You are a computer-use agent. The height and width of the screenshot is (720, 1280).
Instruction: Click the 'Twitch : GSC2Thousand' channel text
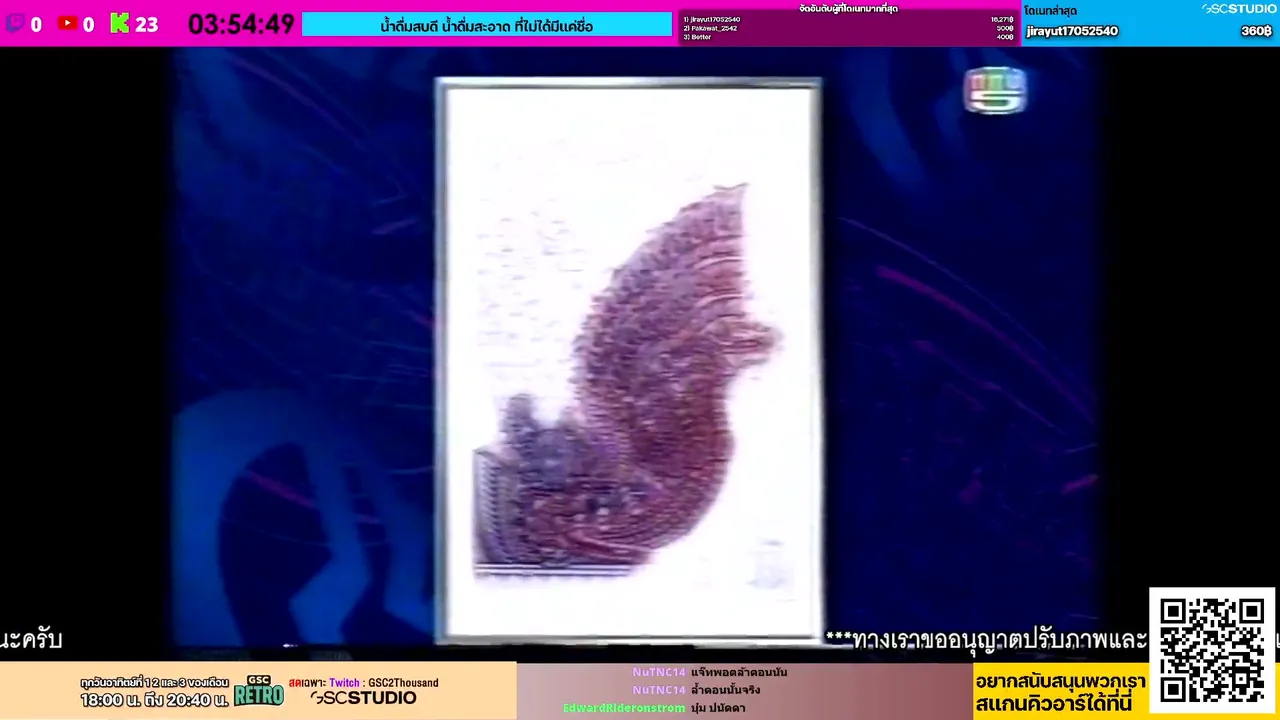tap(384, 683)
